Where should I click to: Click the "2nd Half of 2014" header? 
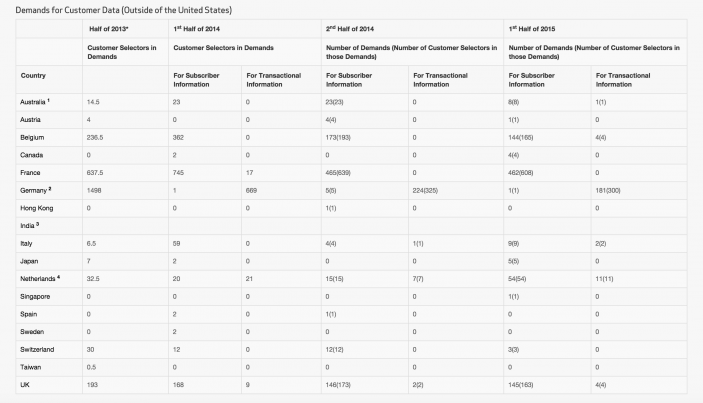click(357, 28)
